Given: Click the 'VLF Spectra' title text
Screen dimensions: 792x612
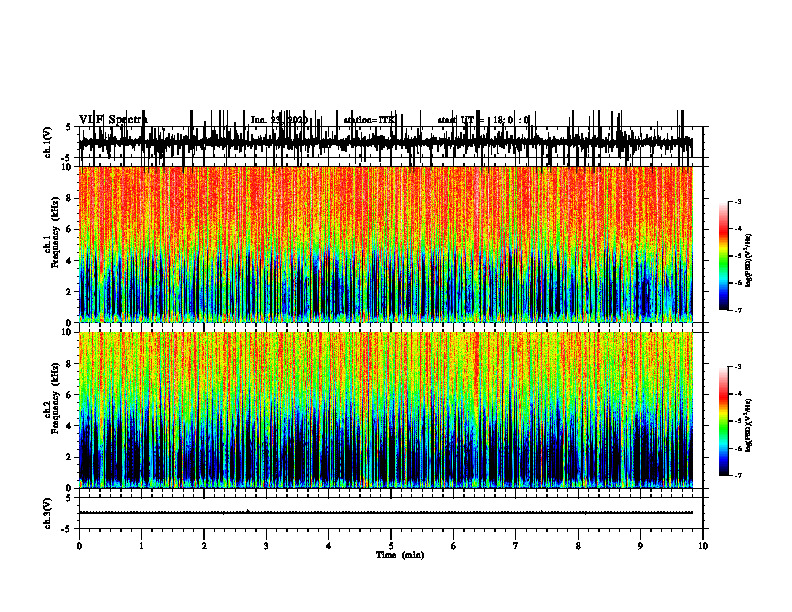Looking at the screenshot, I should (113, 120).
